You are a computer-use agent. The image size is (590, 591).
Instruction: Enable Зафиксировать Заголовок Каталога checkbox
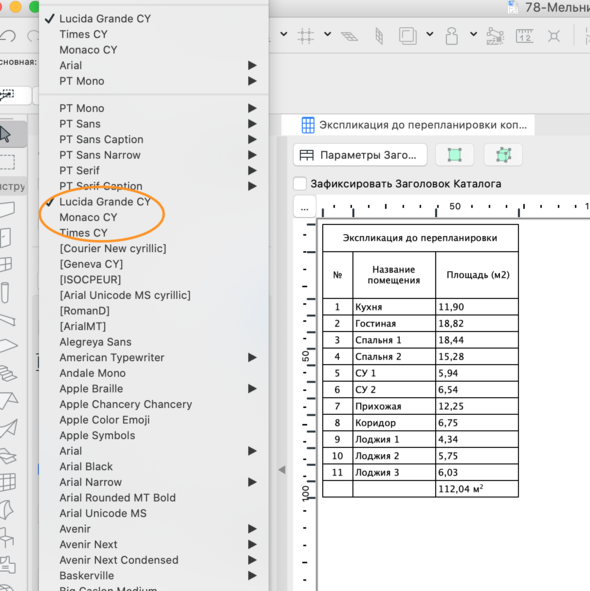pyautogui.click(x=300, y=184)
